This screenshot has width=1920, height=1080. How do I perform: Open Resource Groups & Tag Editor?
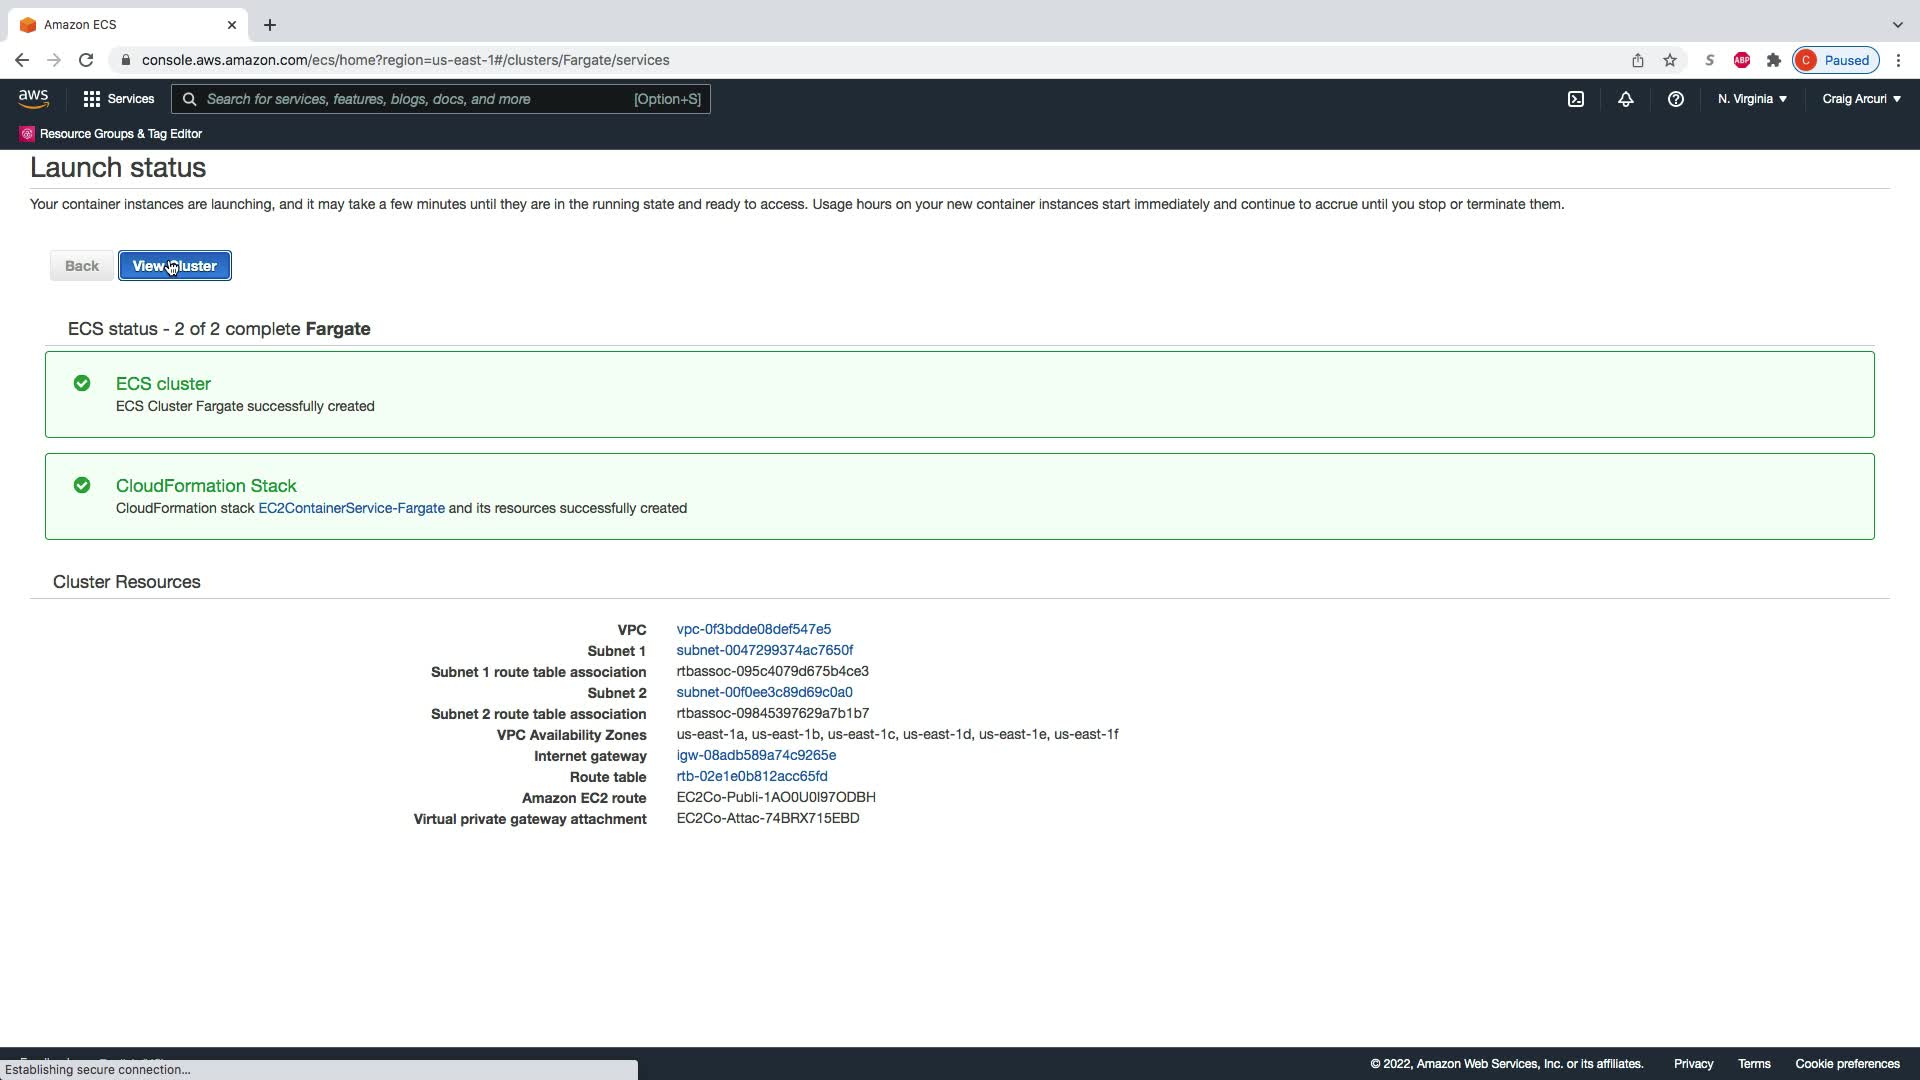tap(111, 134)
